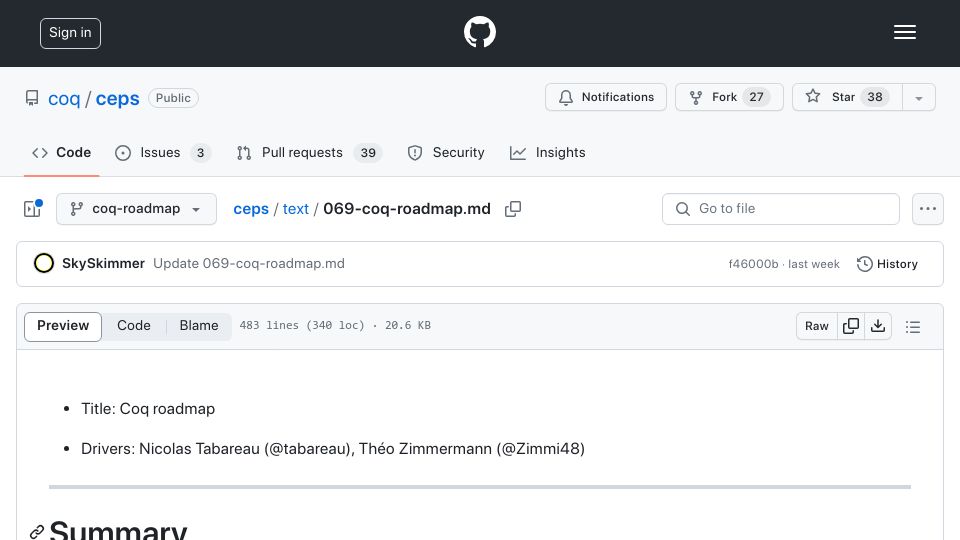The height and width of the screenshot is (540, 960).
Task: Select the Code view of the file
Action: click(133, 326)
